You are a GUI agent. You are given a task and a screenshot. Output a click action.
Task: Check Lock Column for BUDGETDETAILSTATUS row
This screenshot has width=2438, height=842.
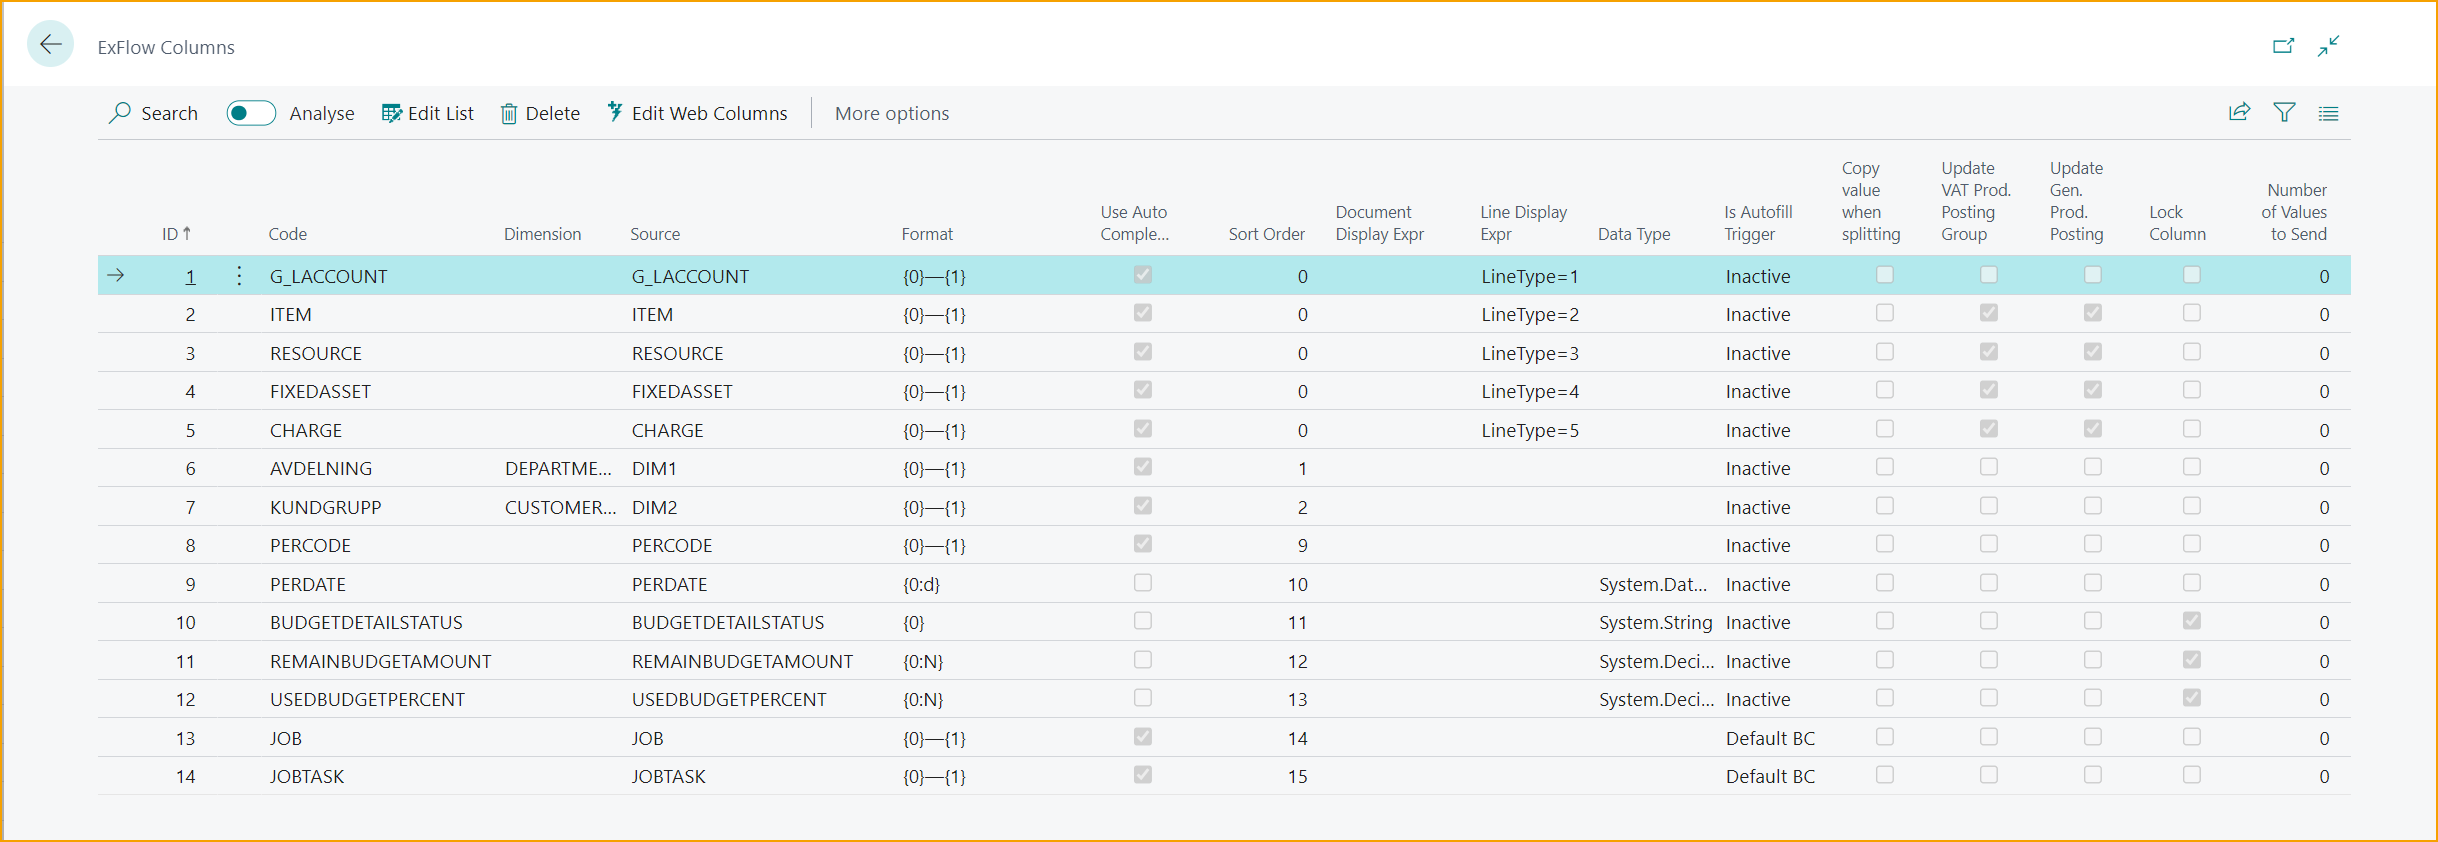coord(2191,621)
